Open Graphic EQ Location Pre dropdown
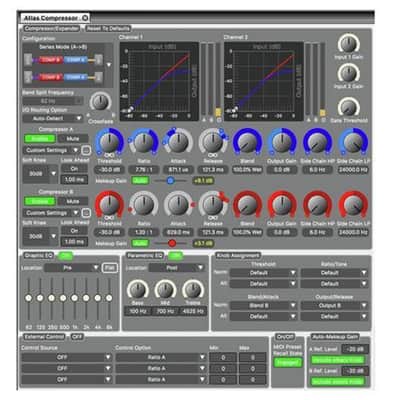Viewport: 400px width, 400px height. (x=72, y=268)
